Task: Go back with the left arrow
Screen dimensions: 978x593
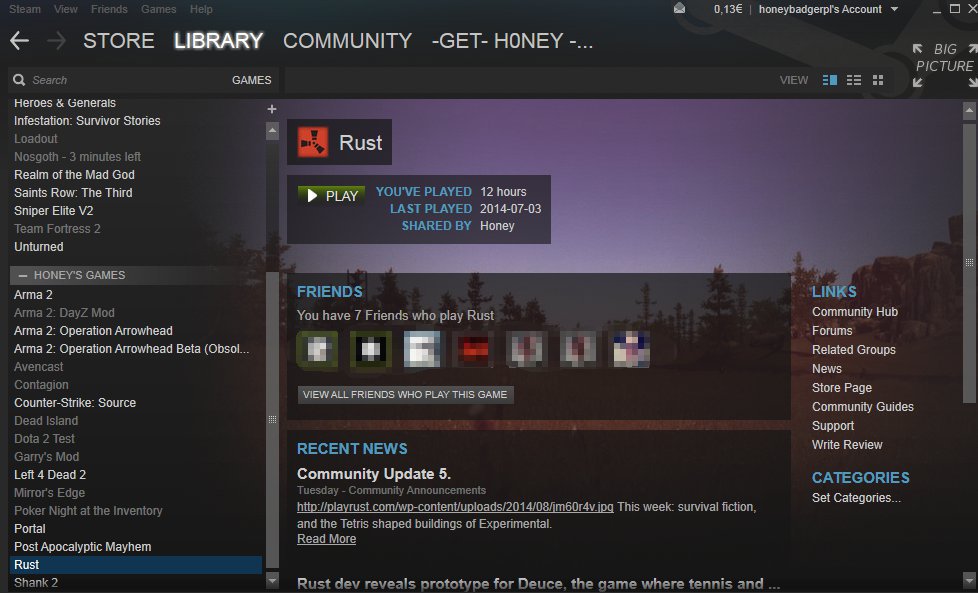Action: tap(19, 41)
